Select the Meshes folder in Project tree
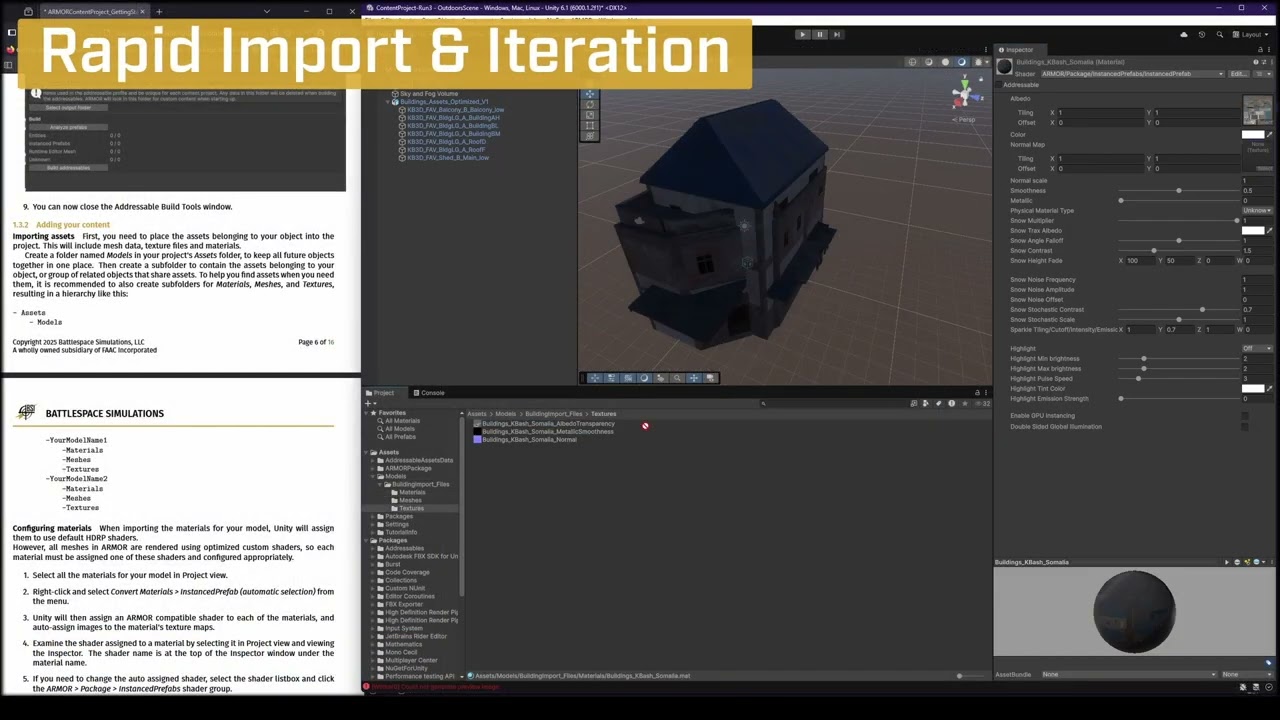This screenshot has height=720, width=1280. tap(410, 500)
